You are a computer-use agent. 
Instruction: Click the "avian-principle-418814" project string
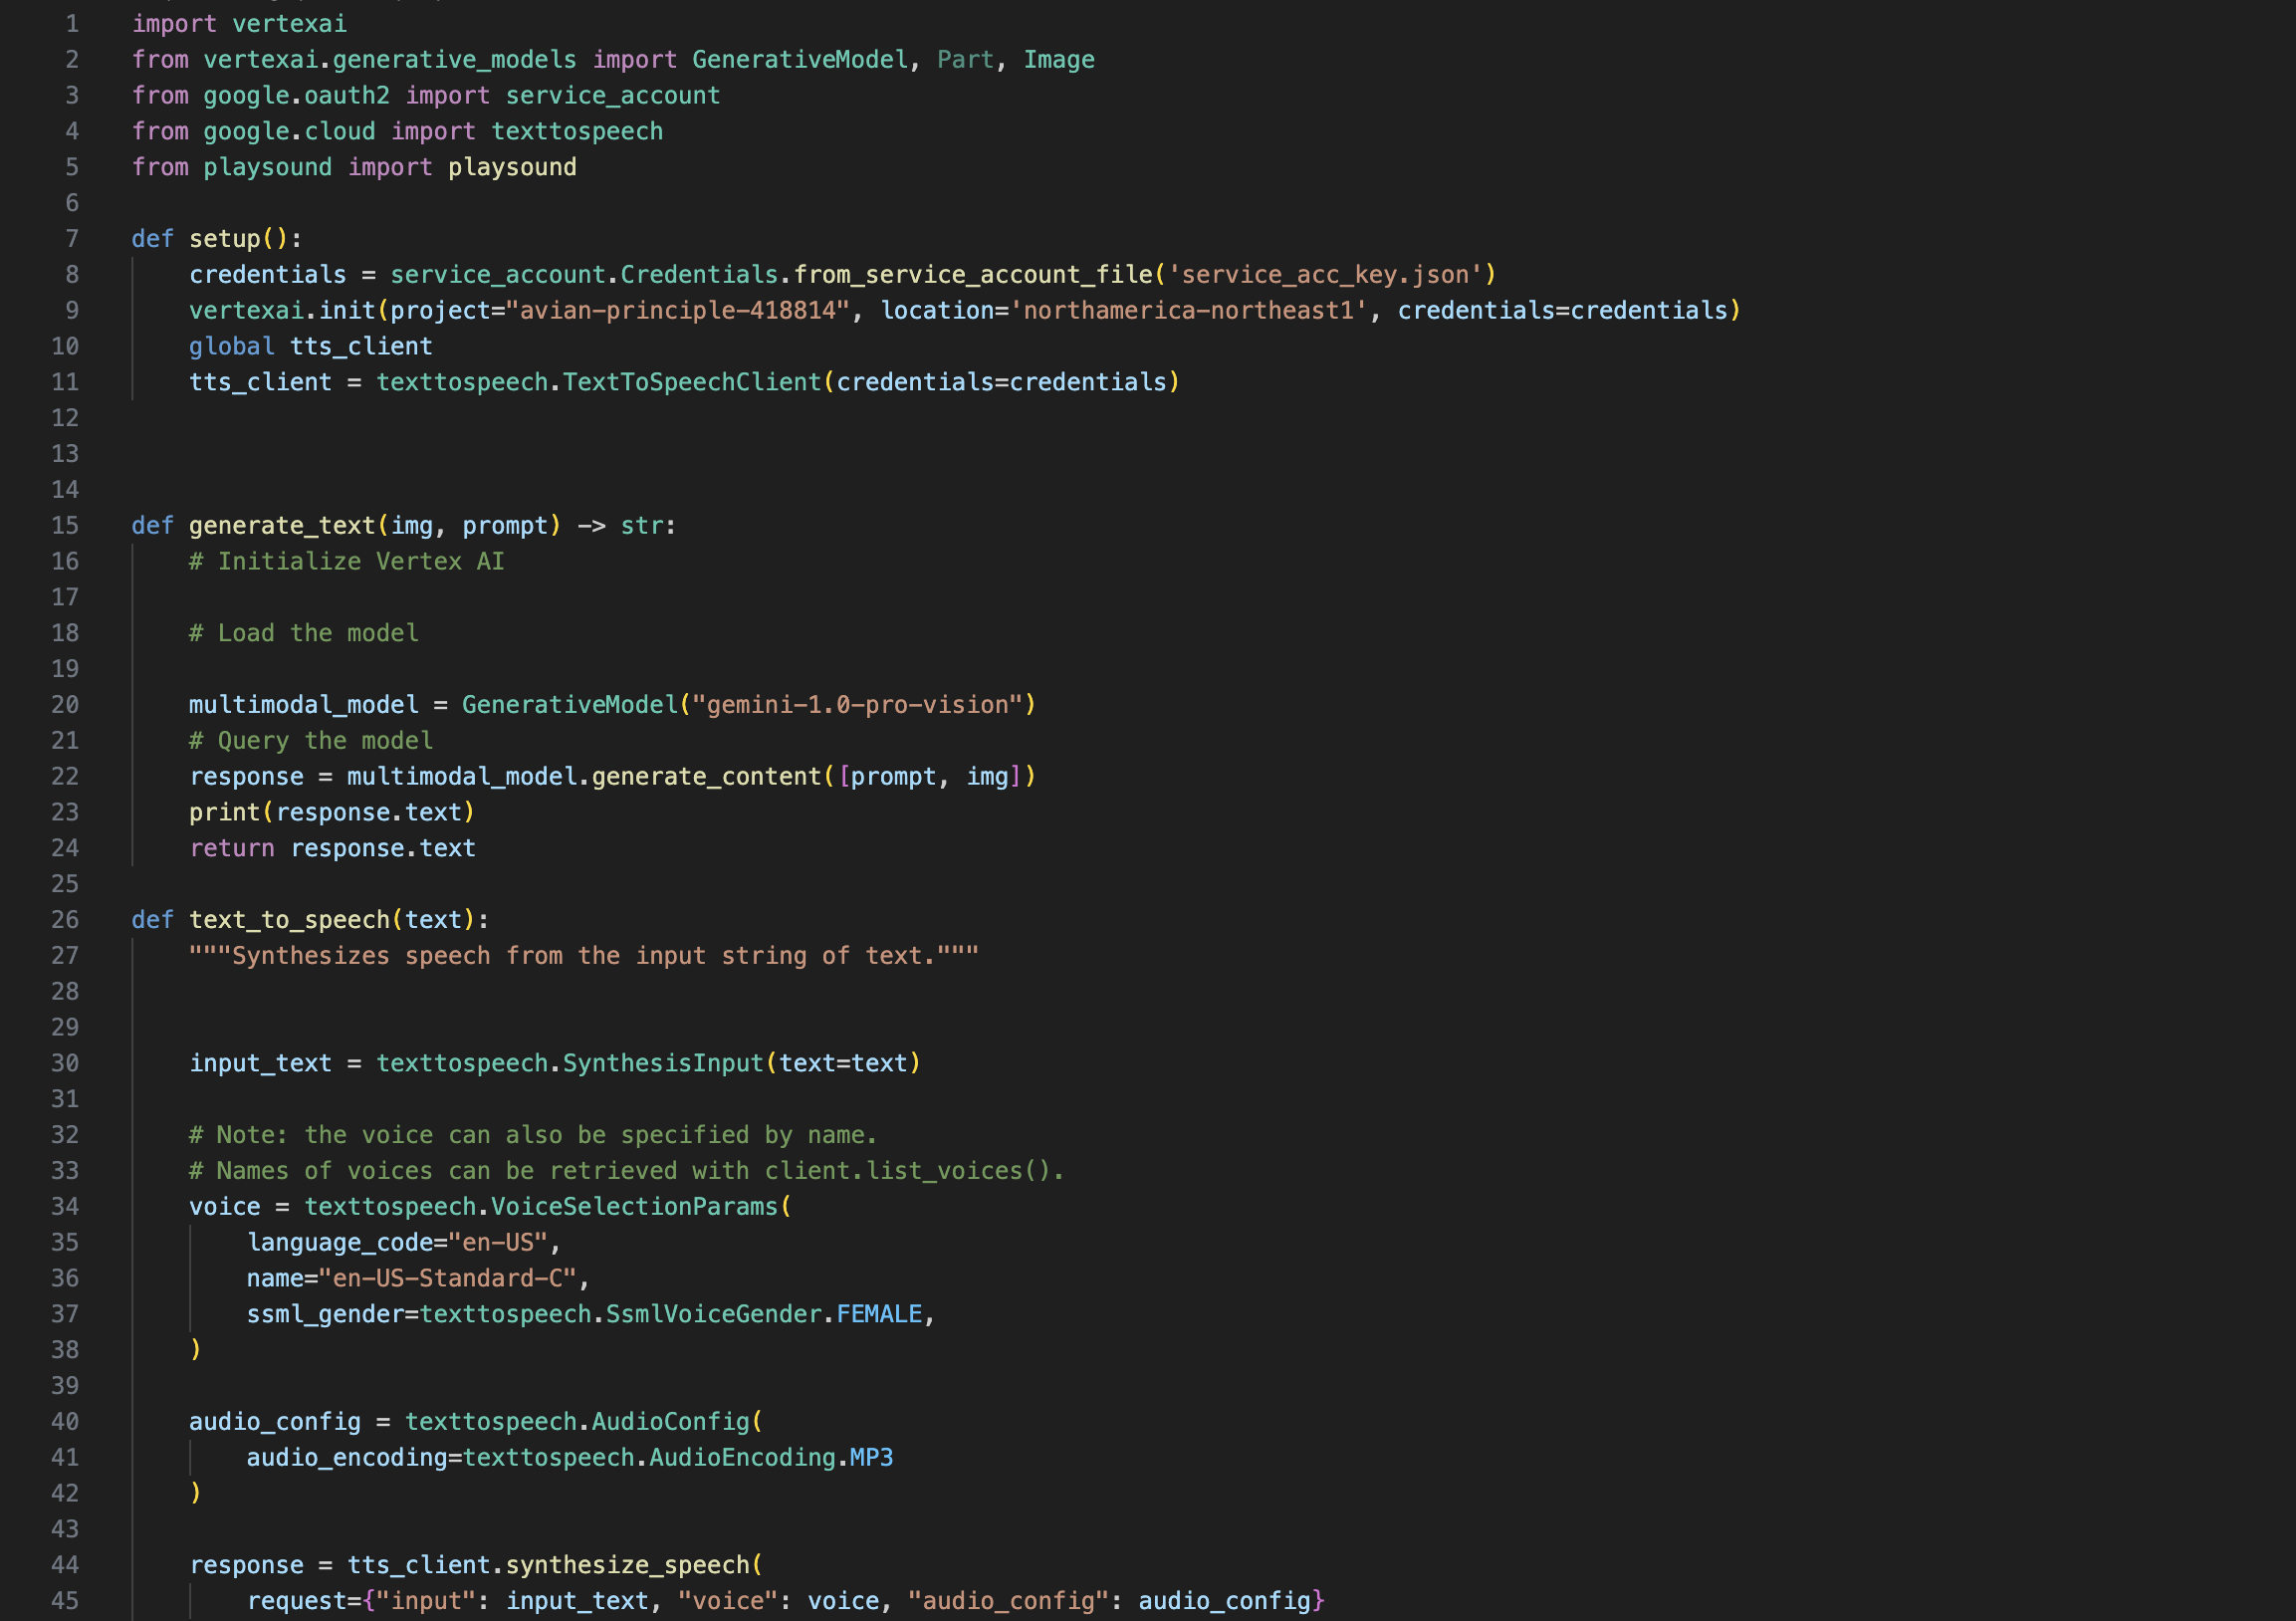tap(677, 311)
